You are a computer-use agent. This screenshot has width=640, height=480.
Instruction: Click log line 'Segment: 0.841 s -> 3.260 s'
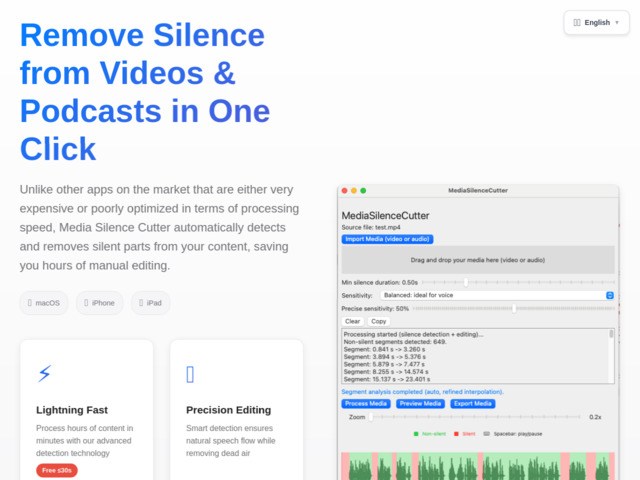[x=384, y=349]
